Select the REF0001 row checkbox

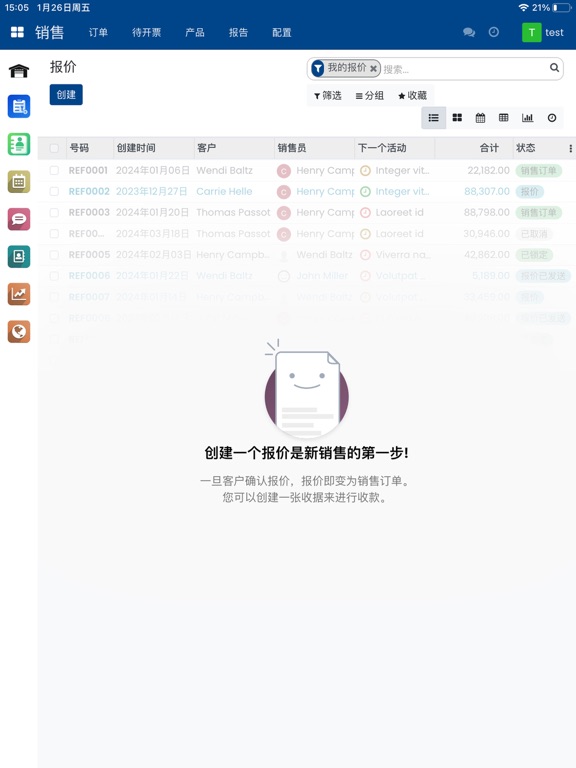tap(54, 170)
